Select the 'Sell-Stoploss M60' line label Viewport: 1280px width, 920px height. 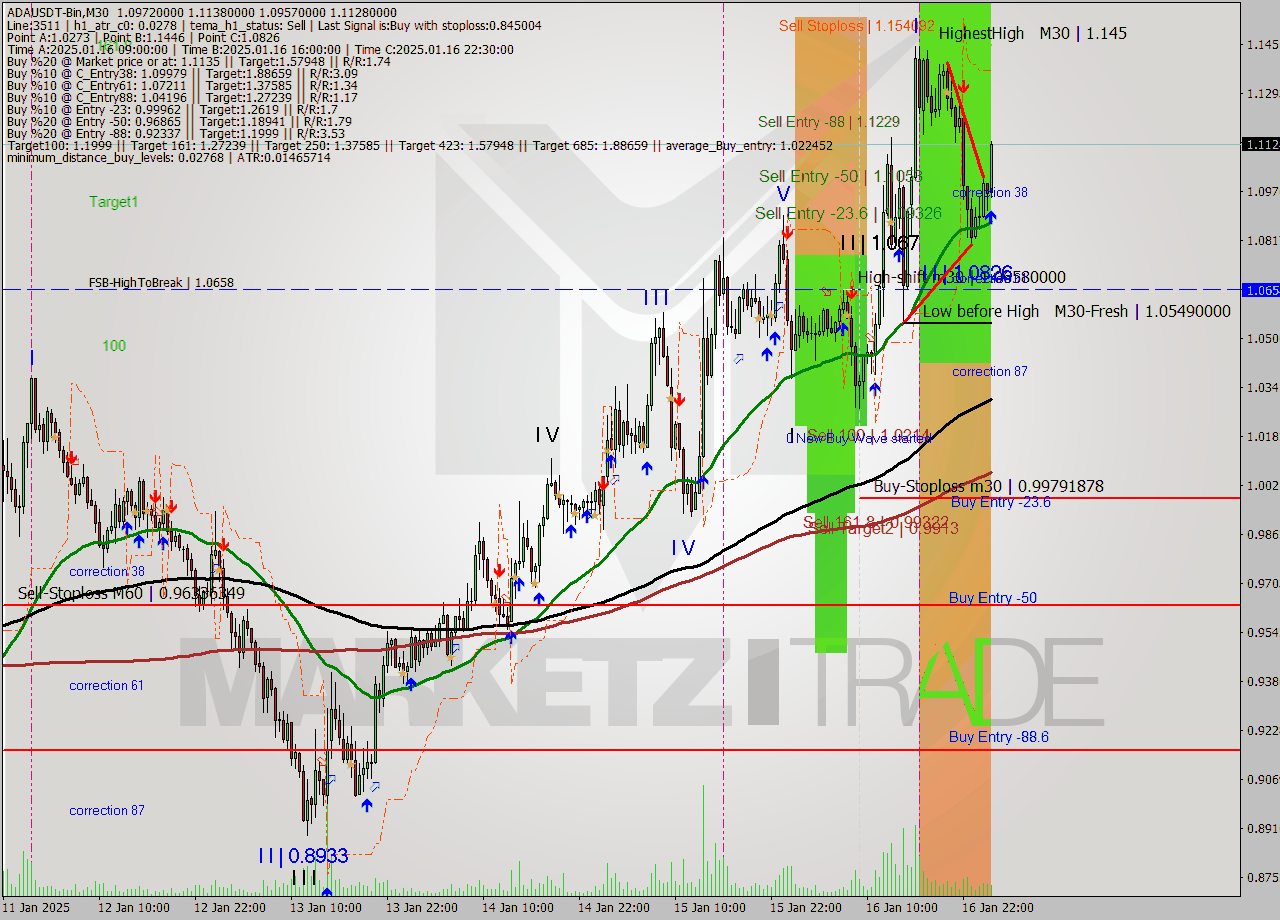click(x=131, y=593)
